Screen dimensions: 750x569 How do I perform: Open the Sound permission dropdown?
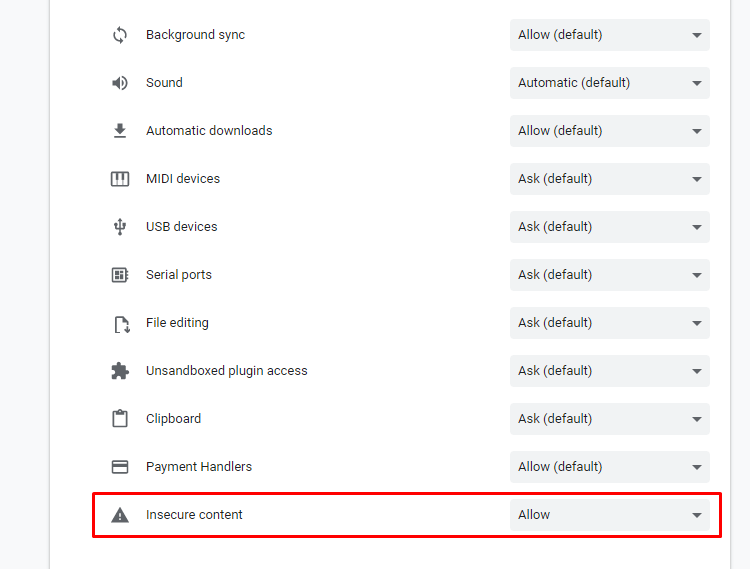tap(609, 83)
